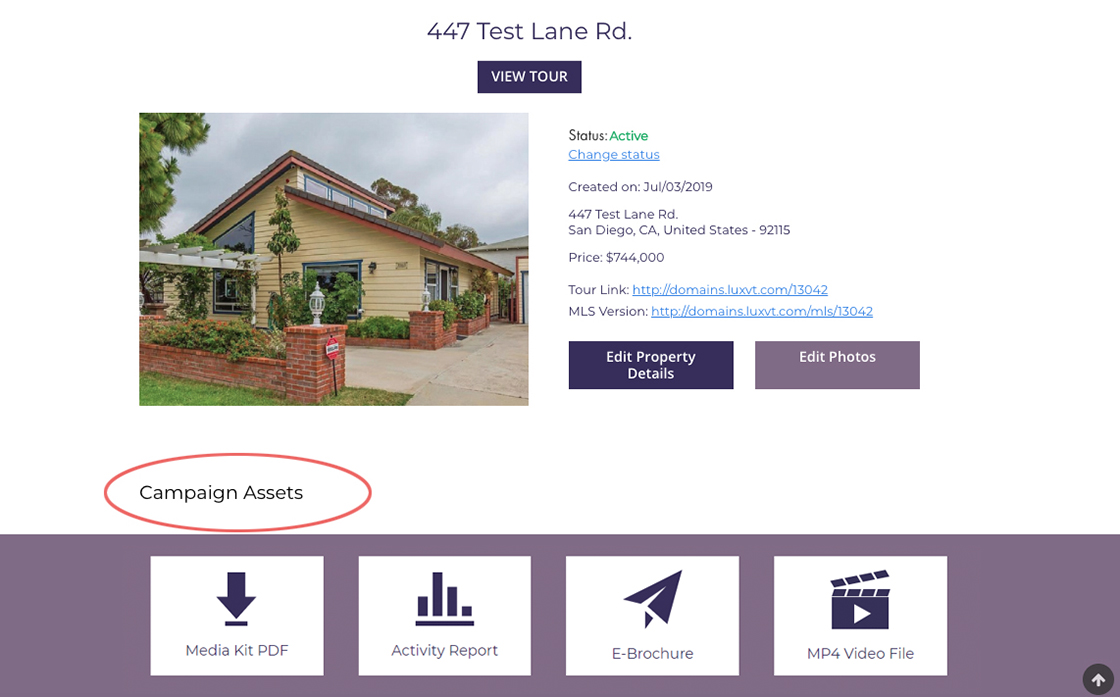
Task: Click the Price $744,000 text
Action: [616, 257]
